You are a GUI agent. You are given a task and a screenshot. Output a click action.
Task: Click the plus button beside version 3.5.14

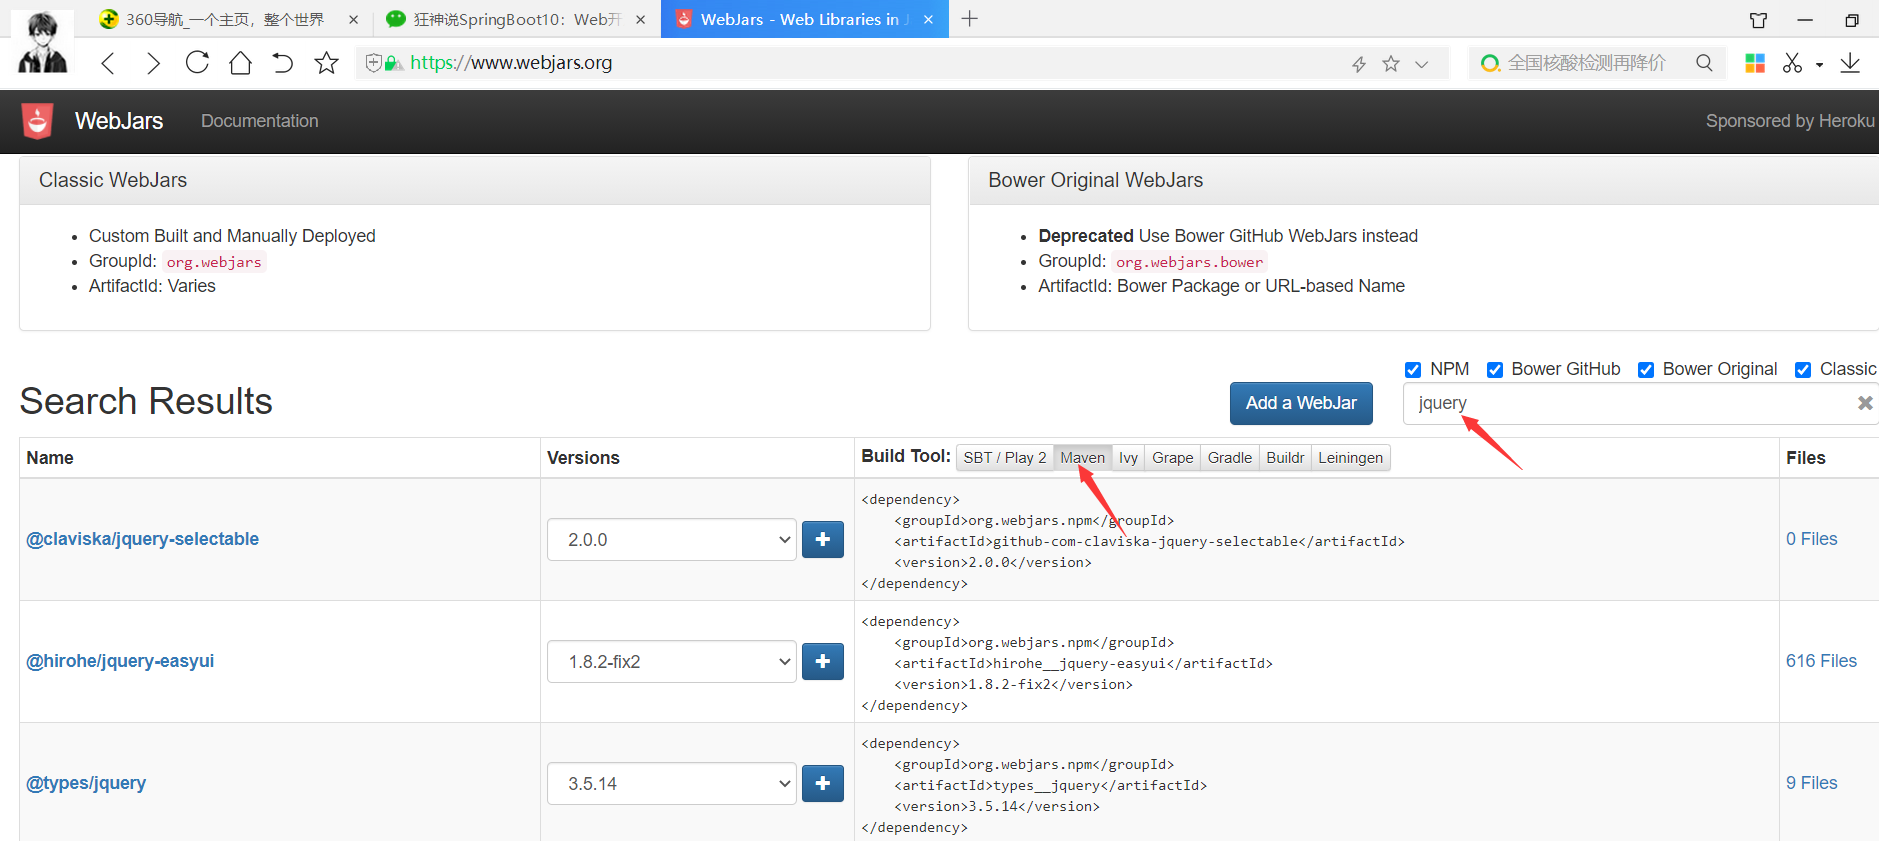click(x=823, y=784)
